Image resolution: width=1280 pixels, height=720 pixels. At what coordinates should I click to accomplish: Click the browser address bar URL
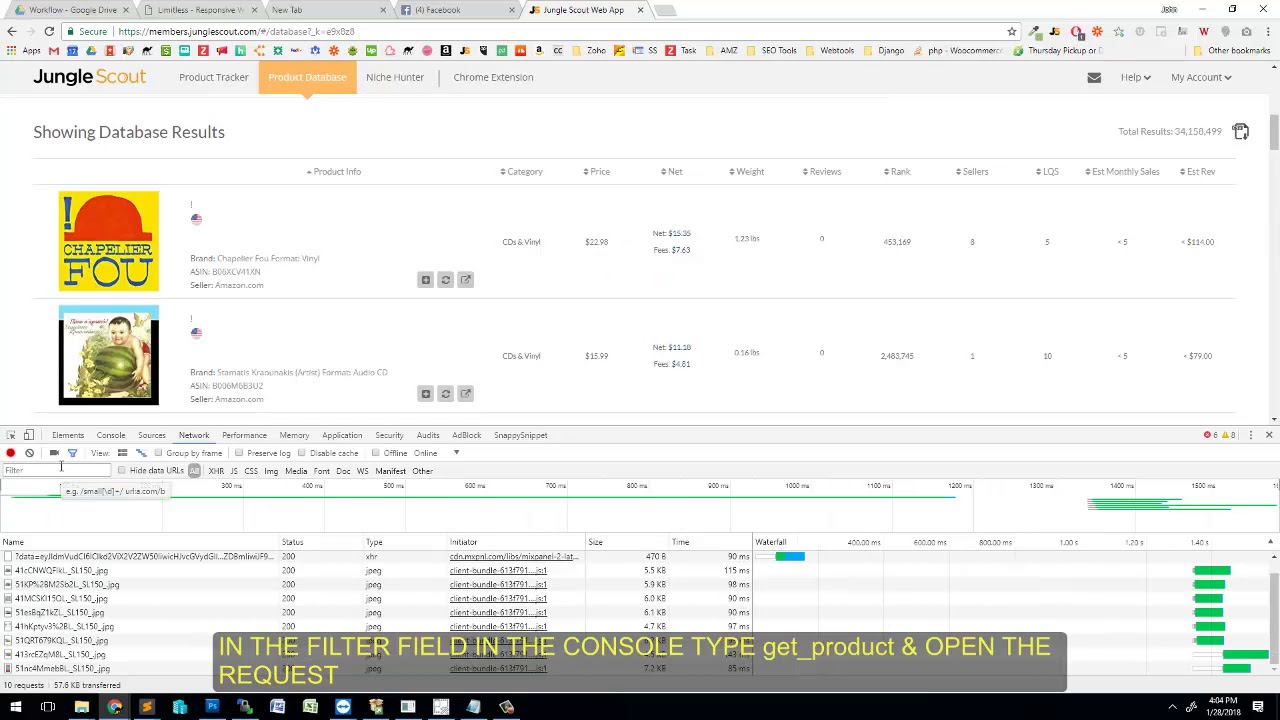[x=236, y=32]
